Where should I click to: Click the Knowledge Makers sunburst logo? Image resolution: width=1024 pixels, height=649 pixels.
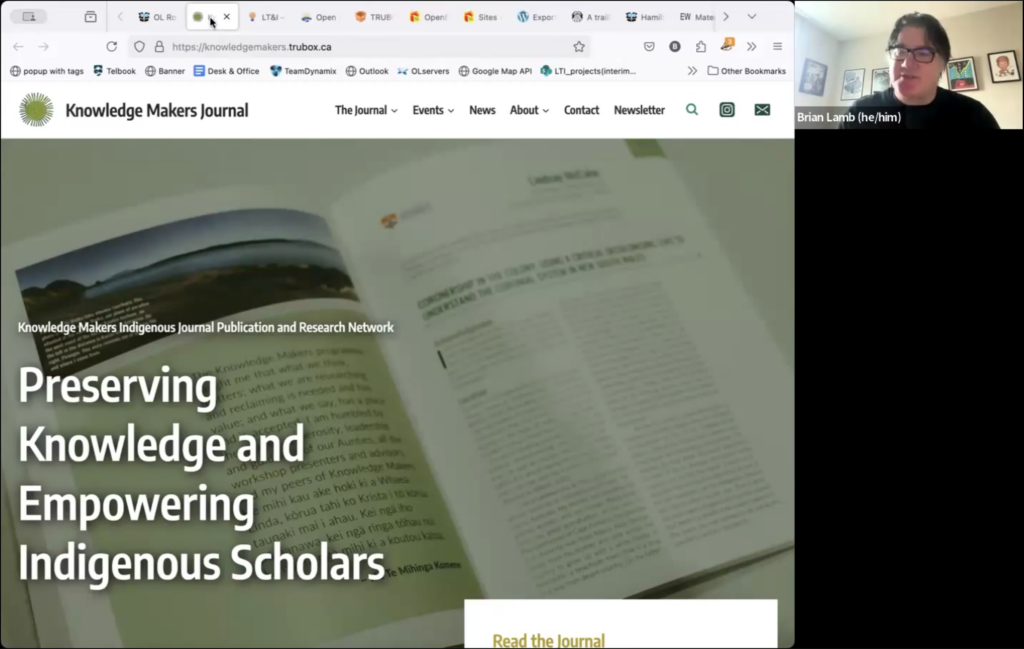36,110
